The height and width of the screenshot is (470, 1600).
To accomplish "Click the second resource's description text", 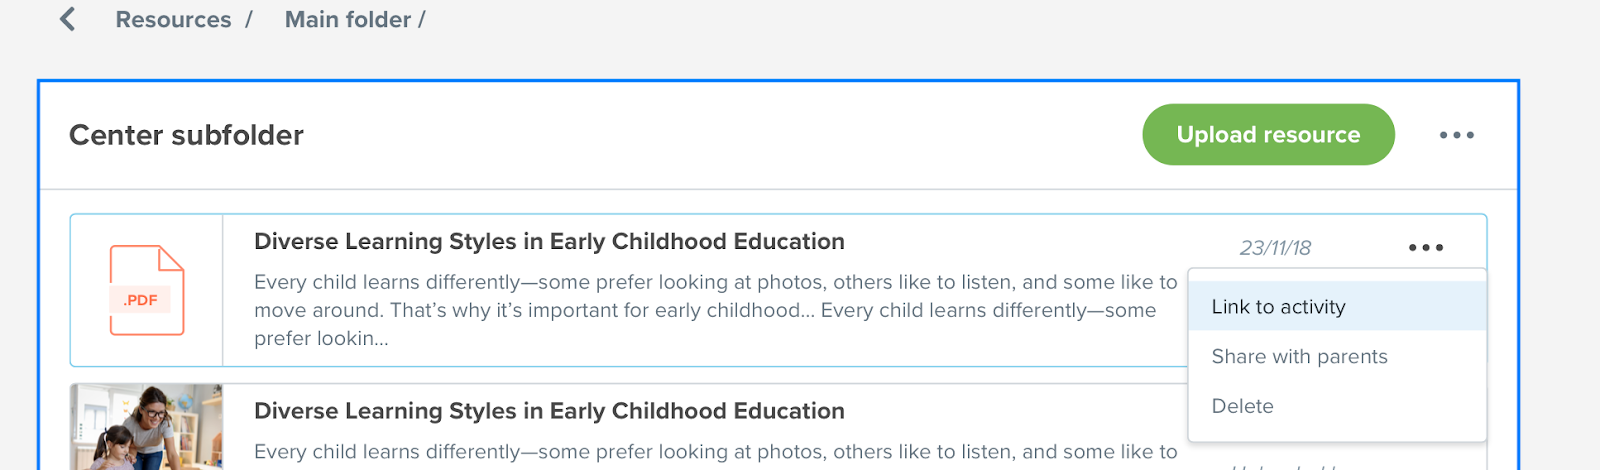I will (716, 452).
